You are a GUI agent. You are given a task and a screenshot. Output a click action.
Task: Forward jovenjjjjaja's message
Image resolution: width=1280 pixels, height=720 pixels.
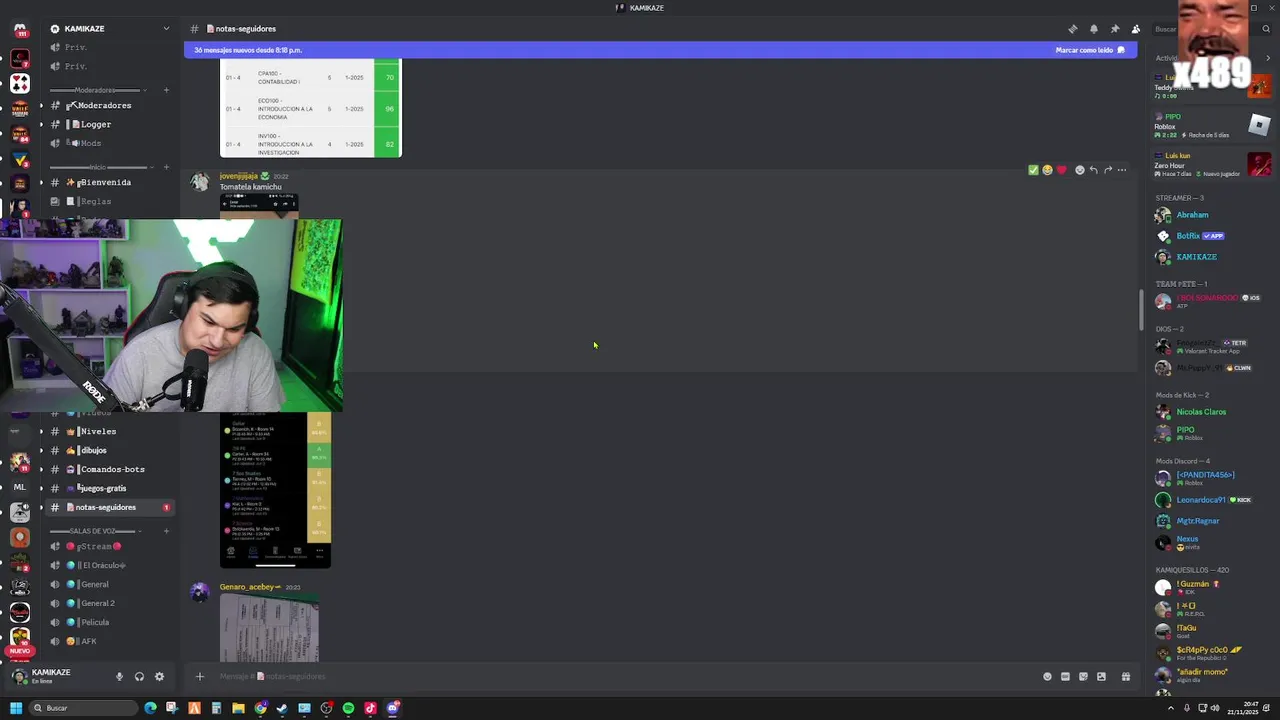point(1108,170)
